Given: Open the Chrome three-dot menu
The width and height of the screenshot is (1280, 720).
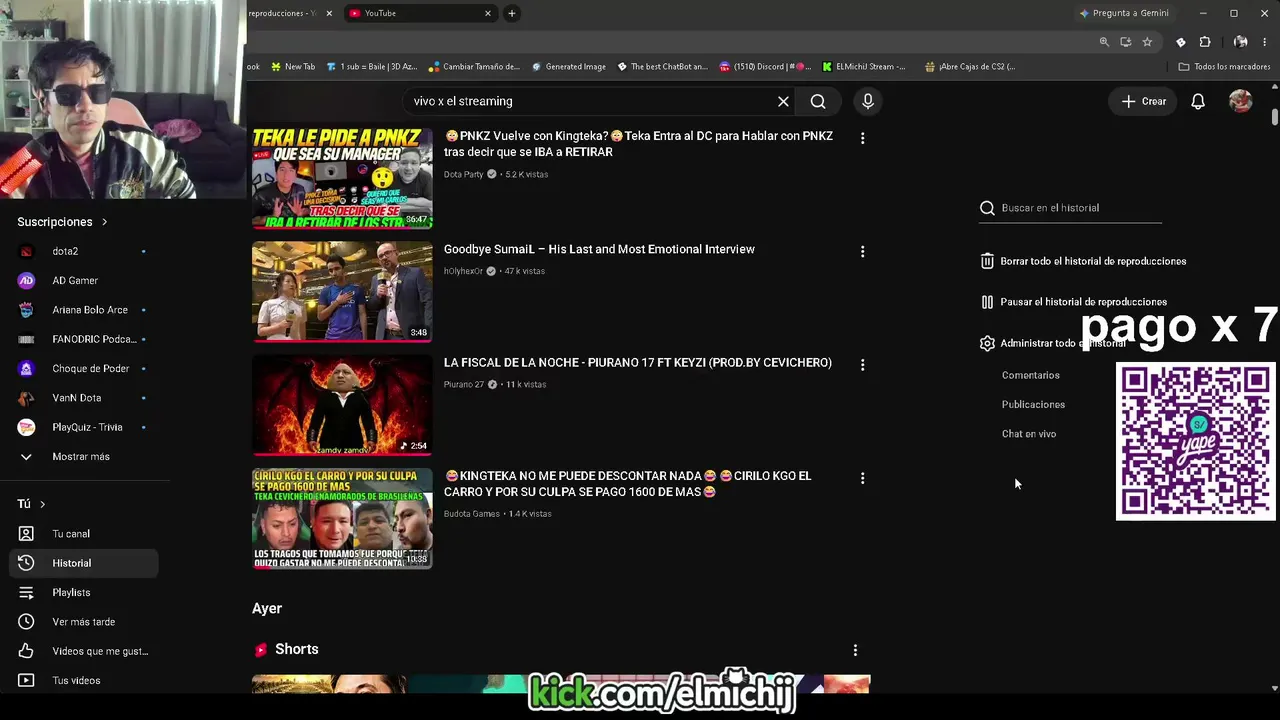Looking at the screenshot, I should (x=1265, y=42).
